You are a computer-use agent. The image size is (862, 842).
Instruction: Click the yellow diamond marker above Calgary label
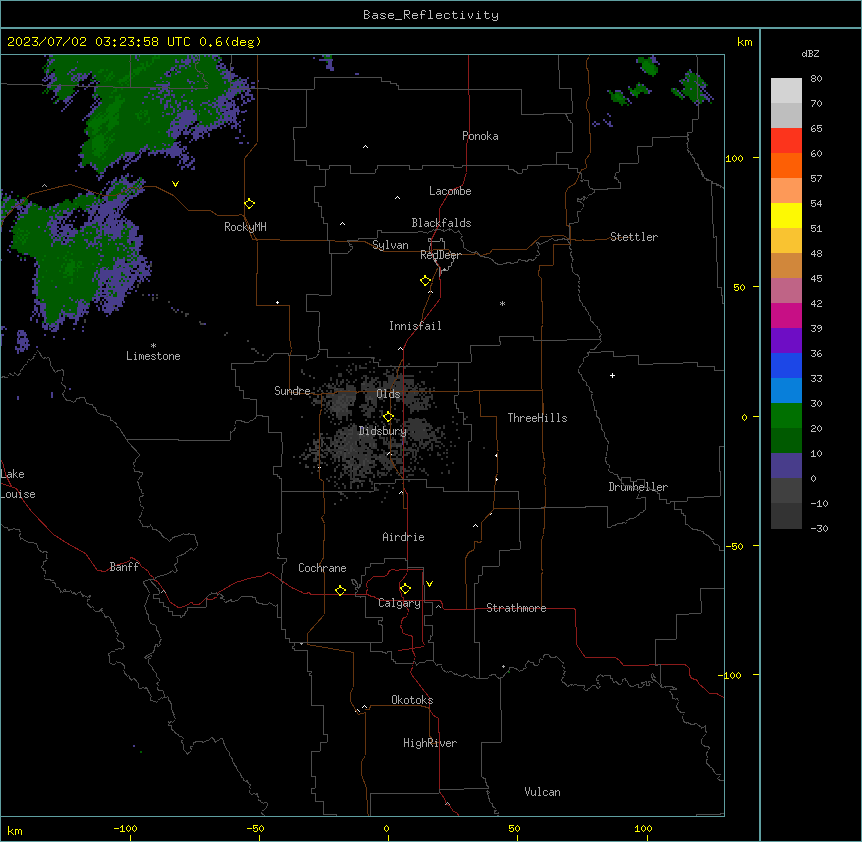[405, 589]
